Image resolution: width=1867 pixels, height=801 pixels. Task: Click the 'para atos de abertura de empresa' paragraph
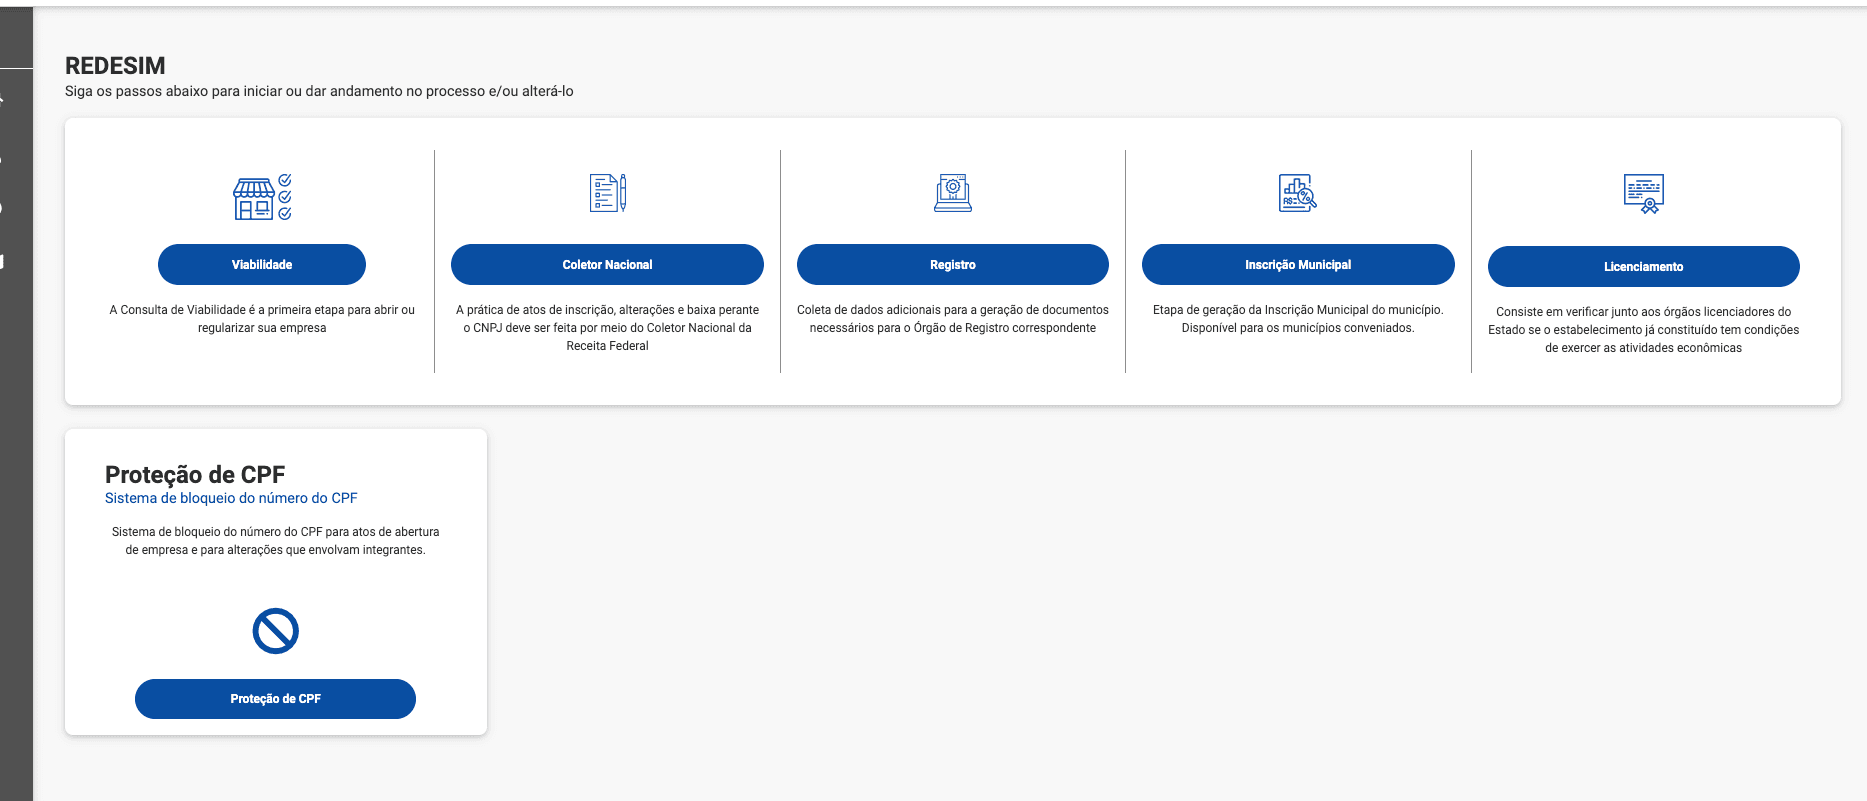click(276, 541)
